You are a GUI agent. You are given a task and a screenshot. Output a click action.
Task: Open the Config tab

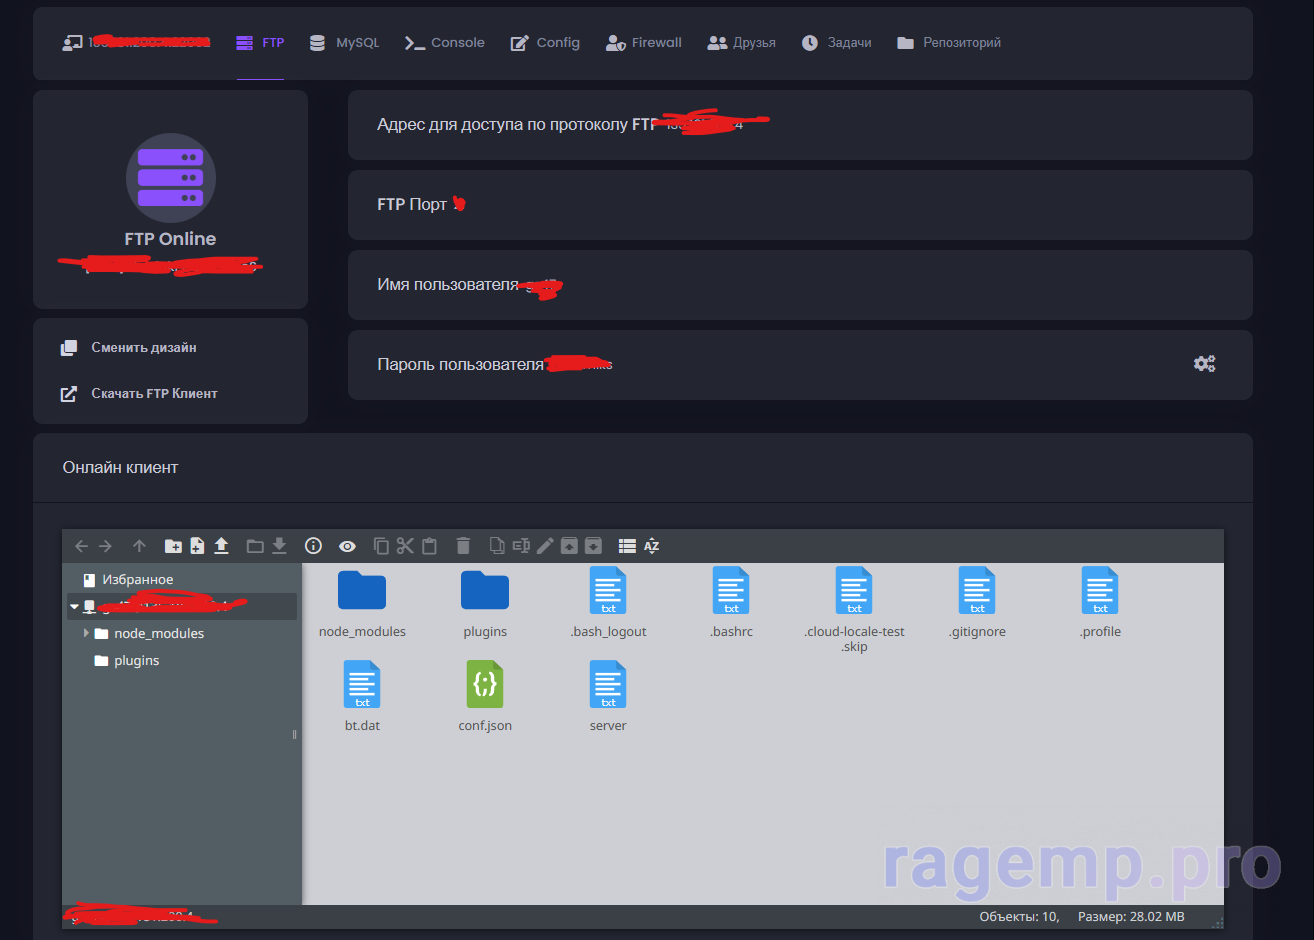point(545,43)
